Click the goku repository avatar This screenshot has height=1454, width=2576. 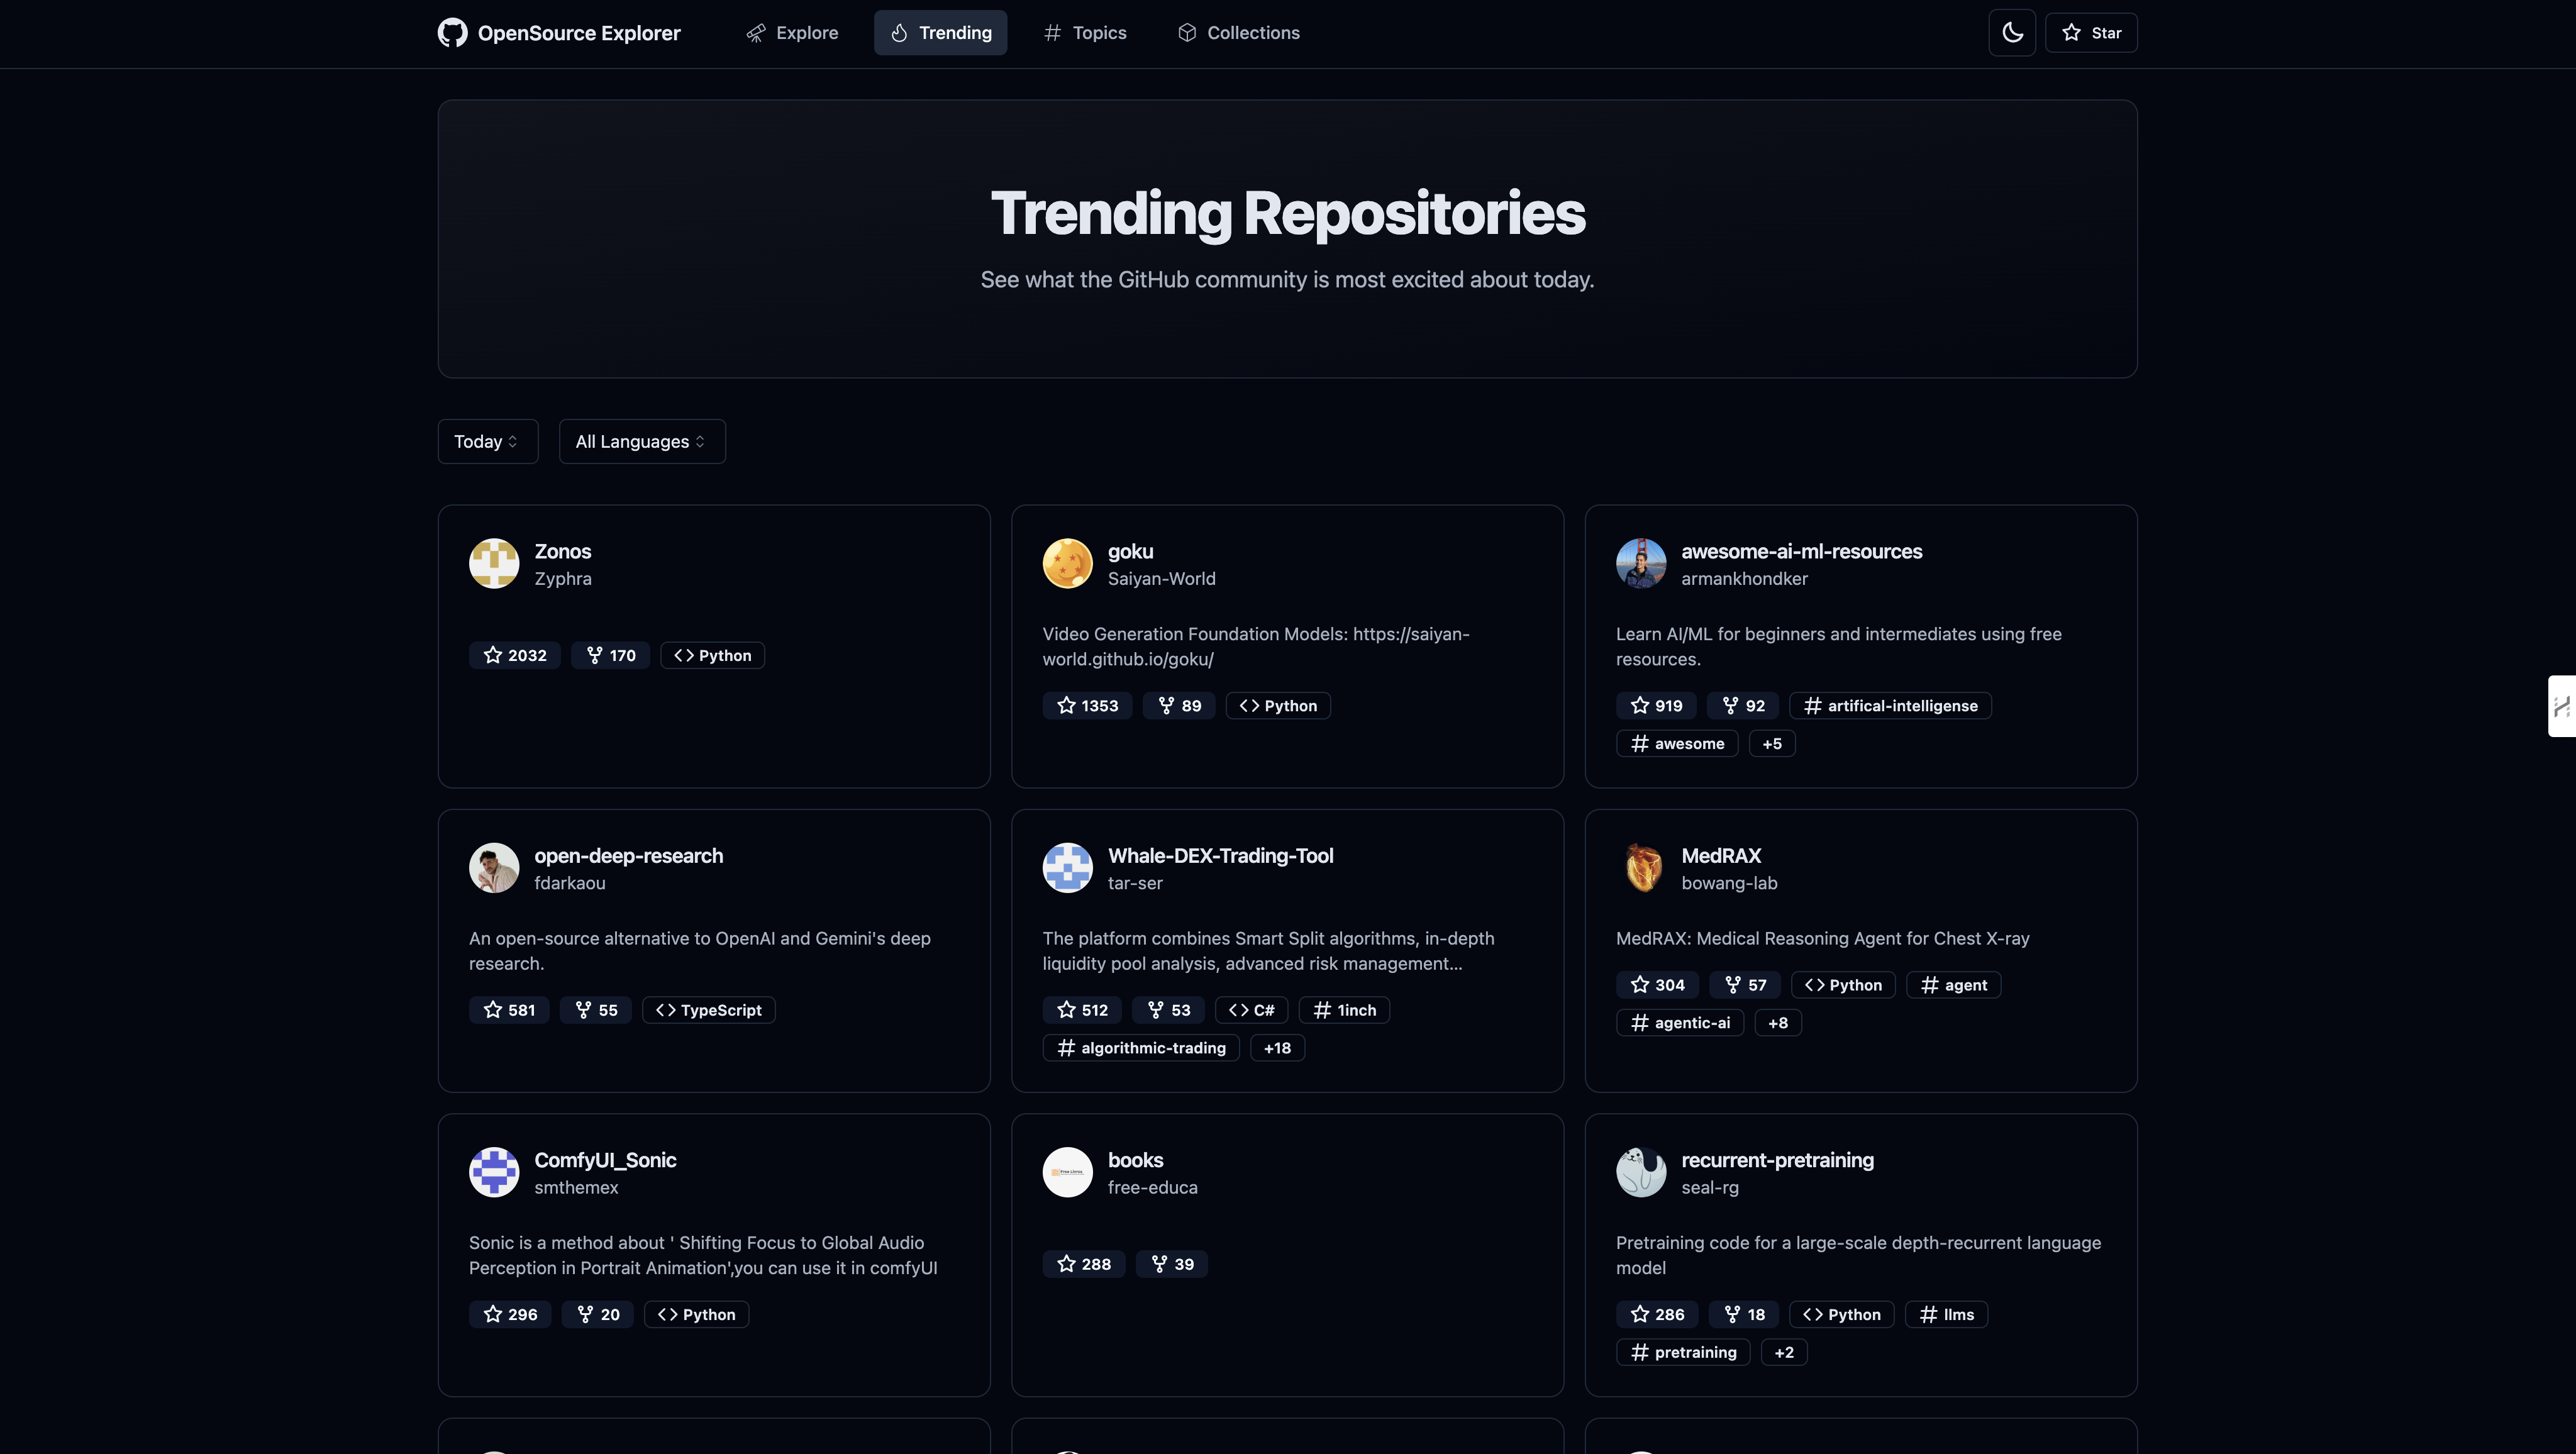1067,564
